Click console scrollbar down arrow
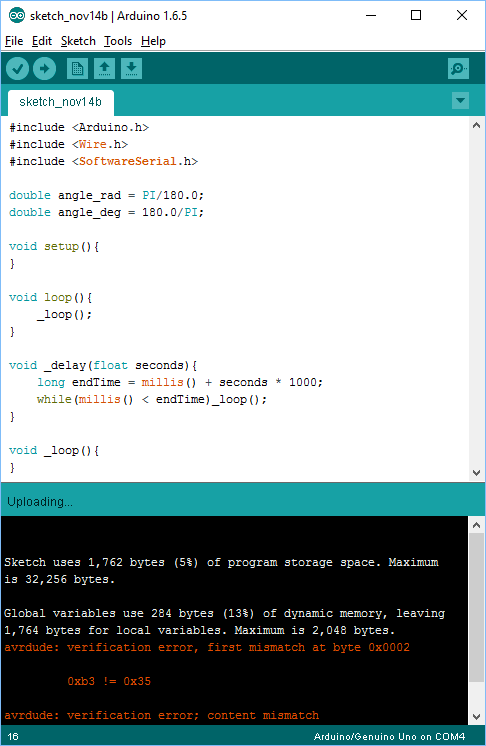486x746 pixels. click(476, 717)
